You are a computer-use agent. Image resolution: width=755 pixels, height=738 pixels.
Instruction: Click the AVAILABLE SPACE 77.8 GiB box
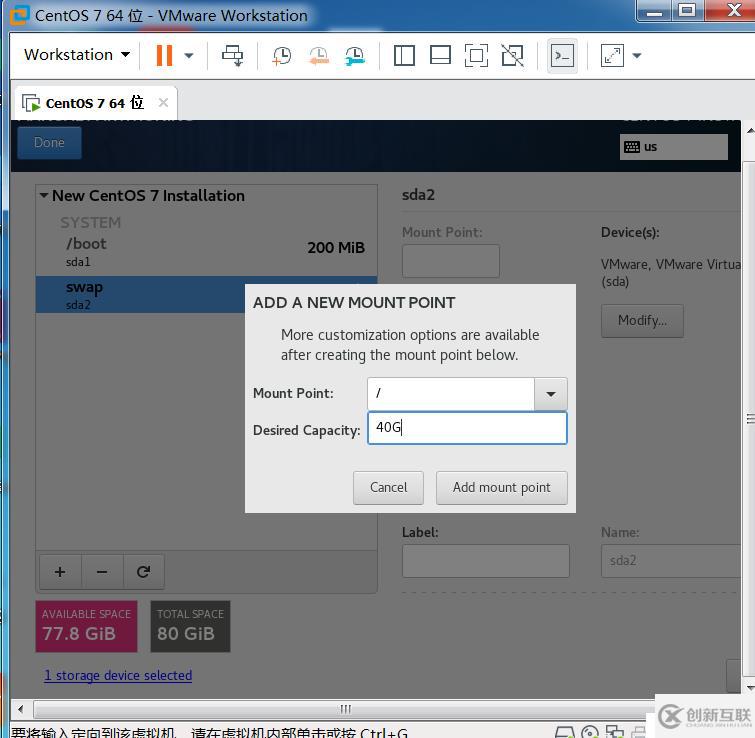pos(87,626)
